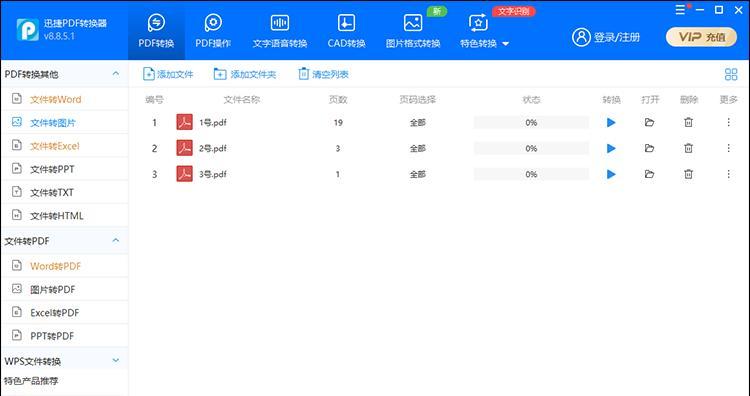
Task: Change page selection 全部 for 1号.pdf
Action: 418,122
